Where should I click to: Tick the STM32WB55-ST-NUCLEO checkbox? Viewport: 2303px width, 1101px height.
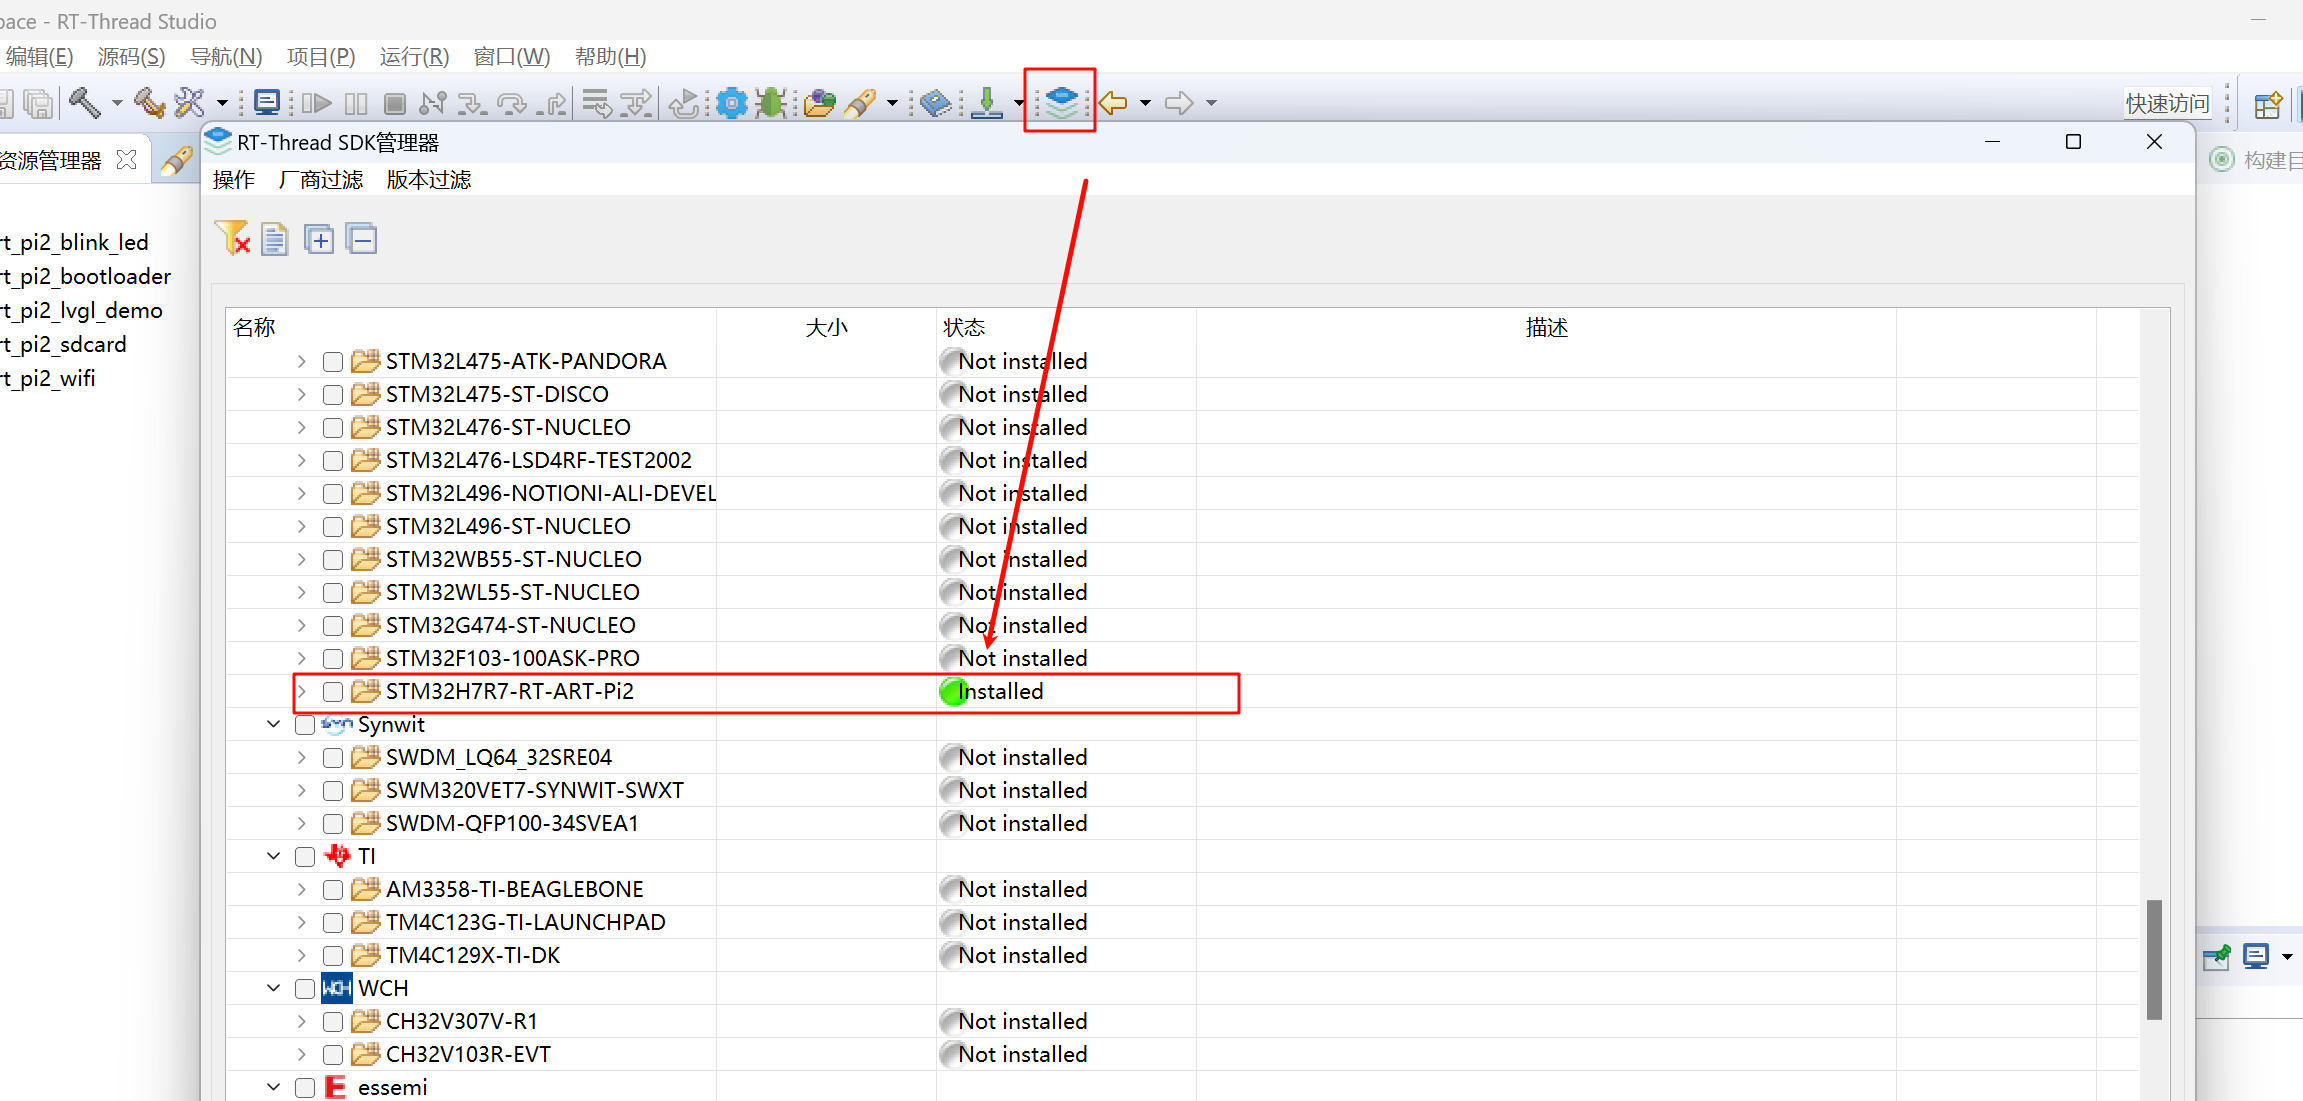point(333,560)
